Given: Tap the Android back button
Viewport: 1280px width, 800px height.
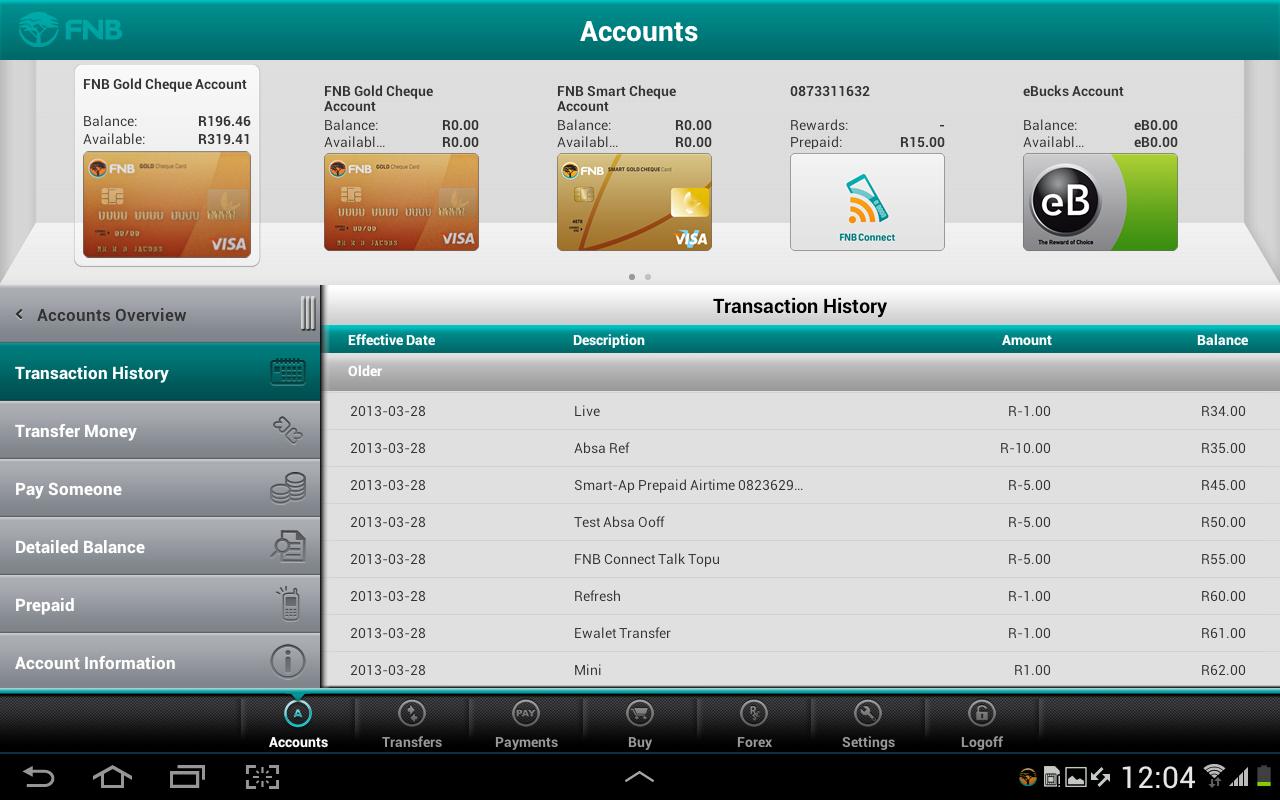Looking at the screenshot, I should click(38, 777).
